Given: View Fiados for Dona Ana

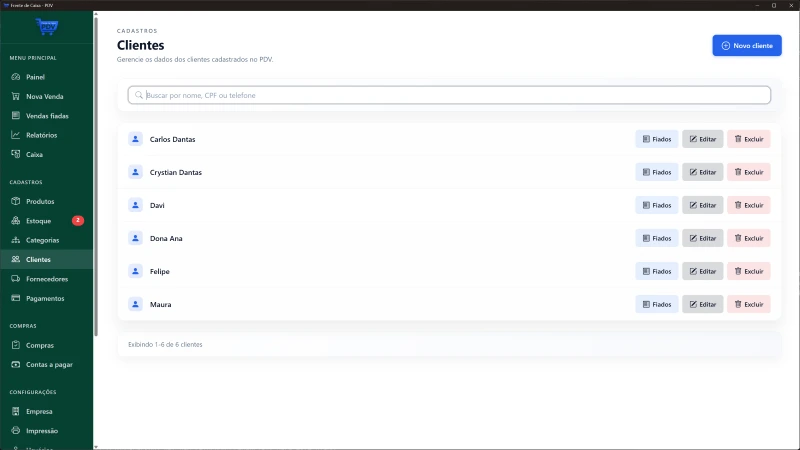Looking at the screenshot, I should pyautogui.click(x=656, y=238).
